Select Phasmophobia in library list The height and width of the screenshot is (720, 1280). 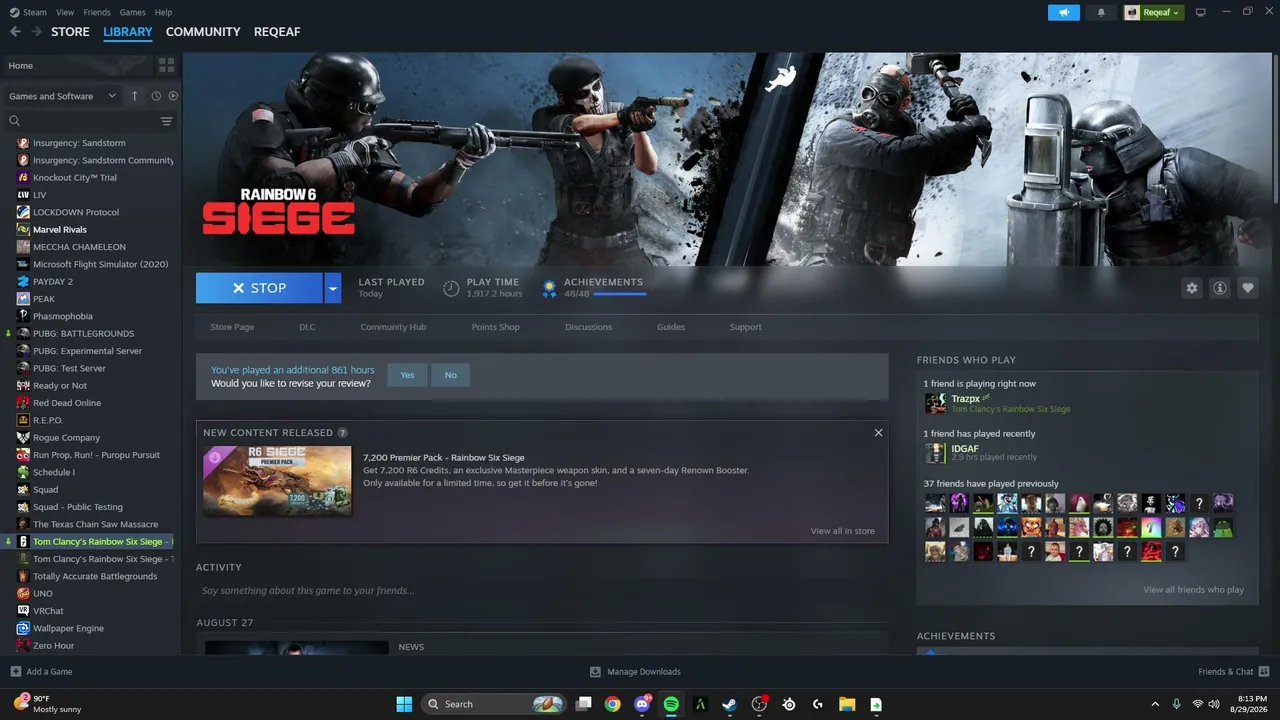point(63,316)
